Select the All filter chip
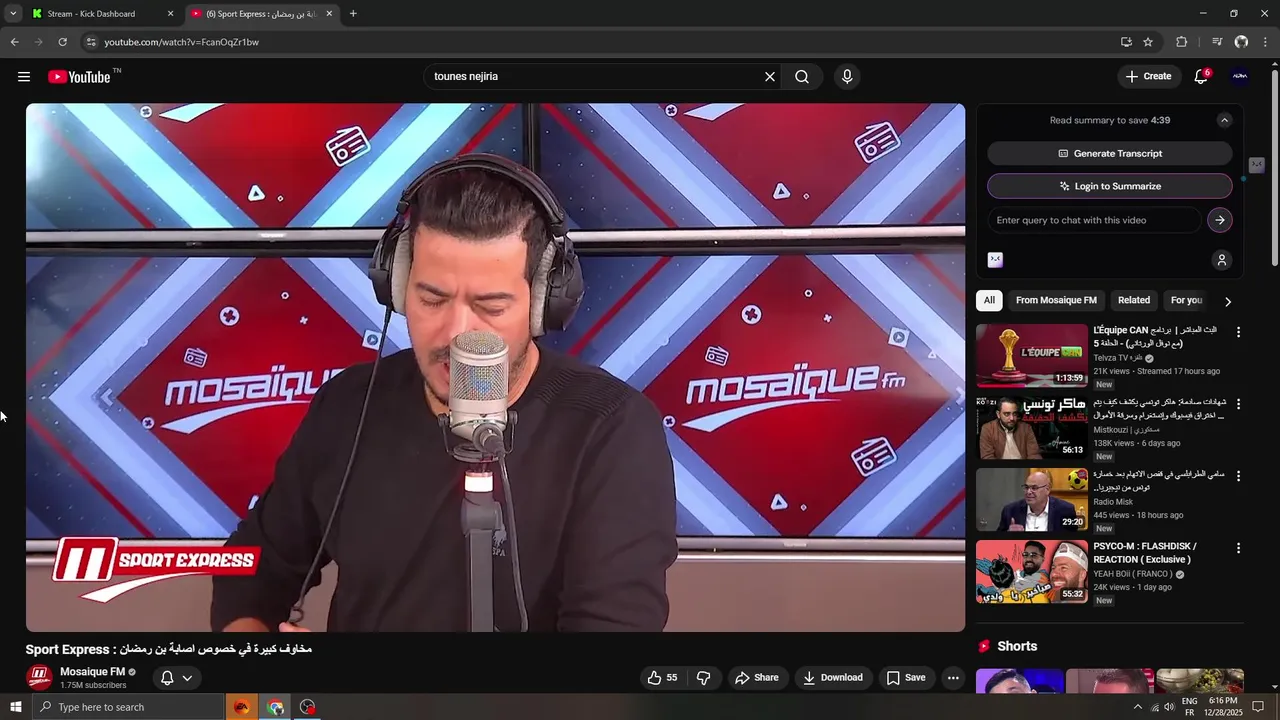 coord(989,300)
